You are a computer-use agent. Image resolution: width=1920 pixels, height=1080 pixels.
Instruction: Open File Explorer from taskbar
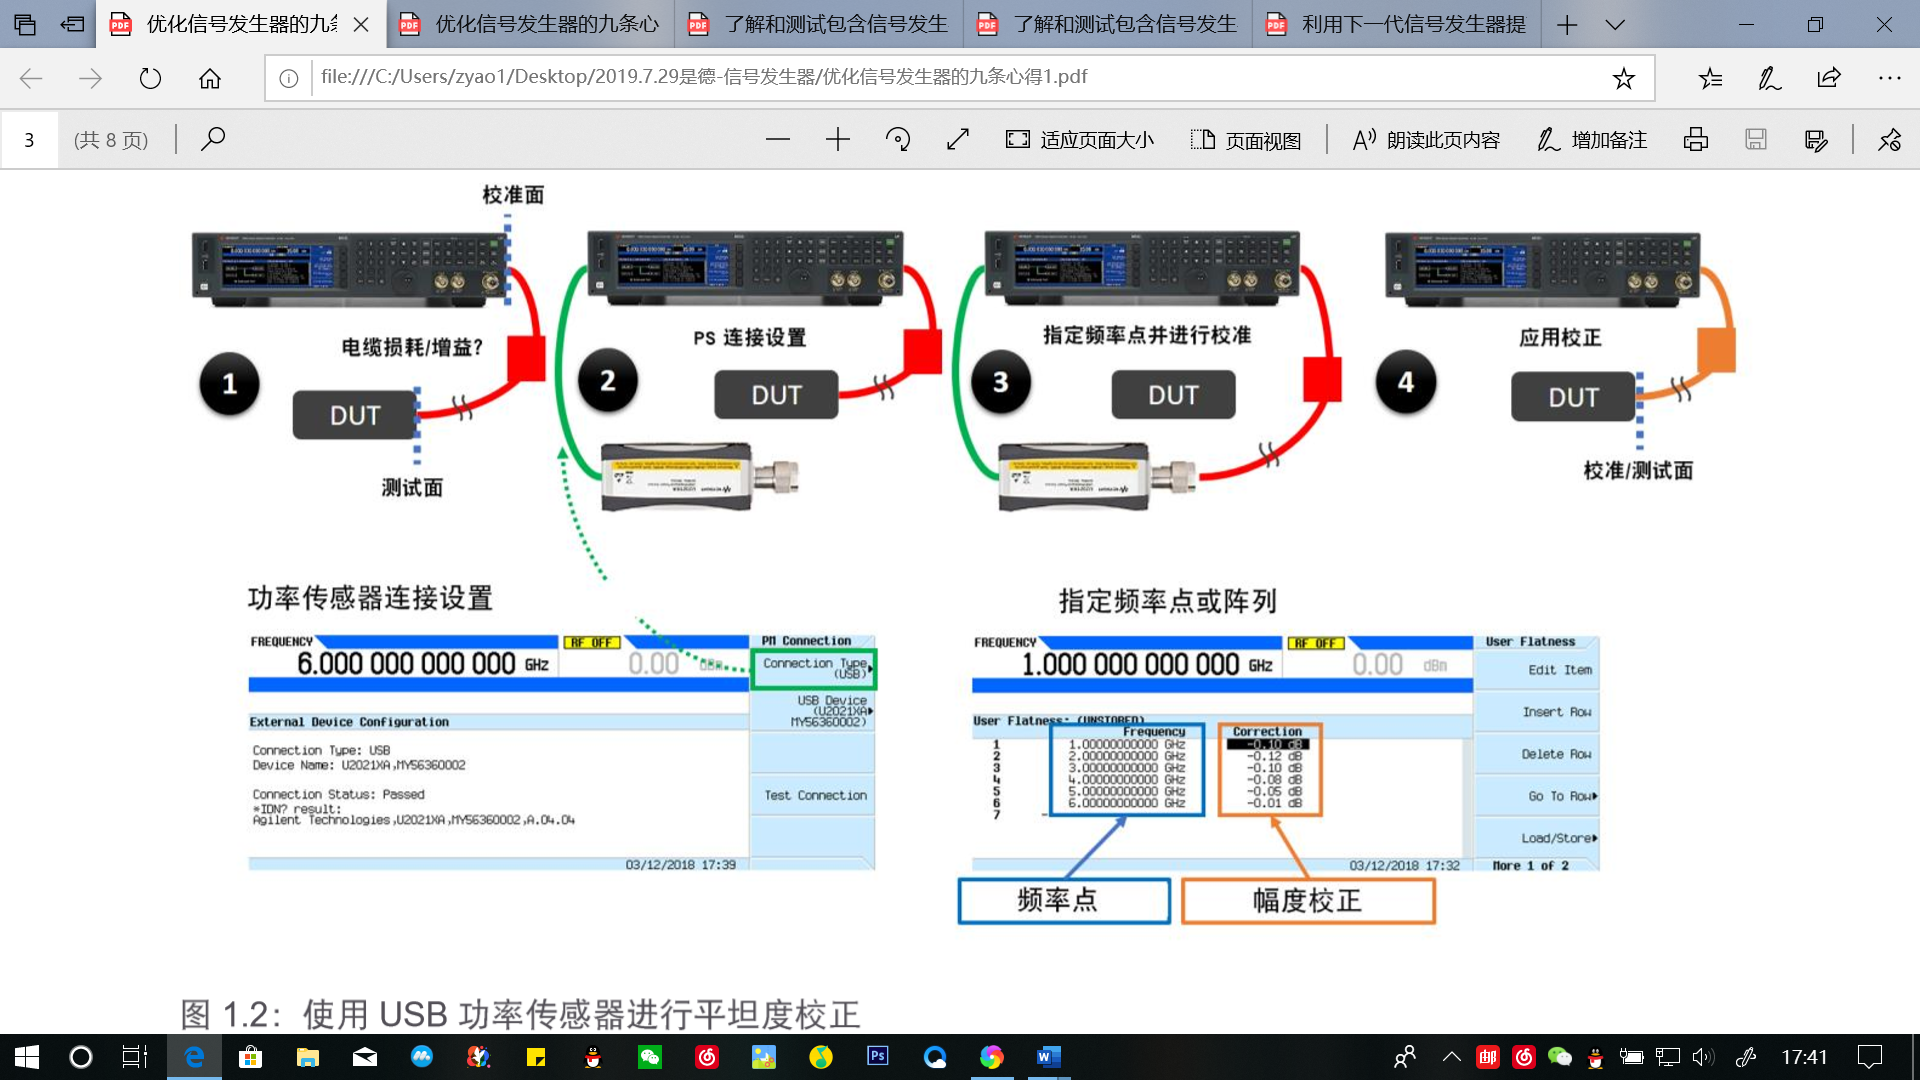tap(308, 1057)
